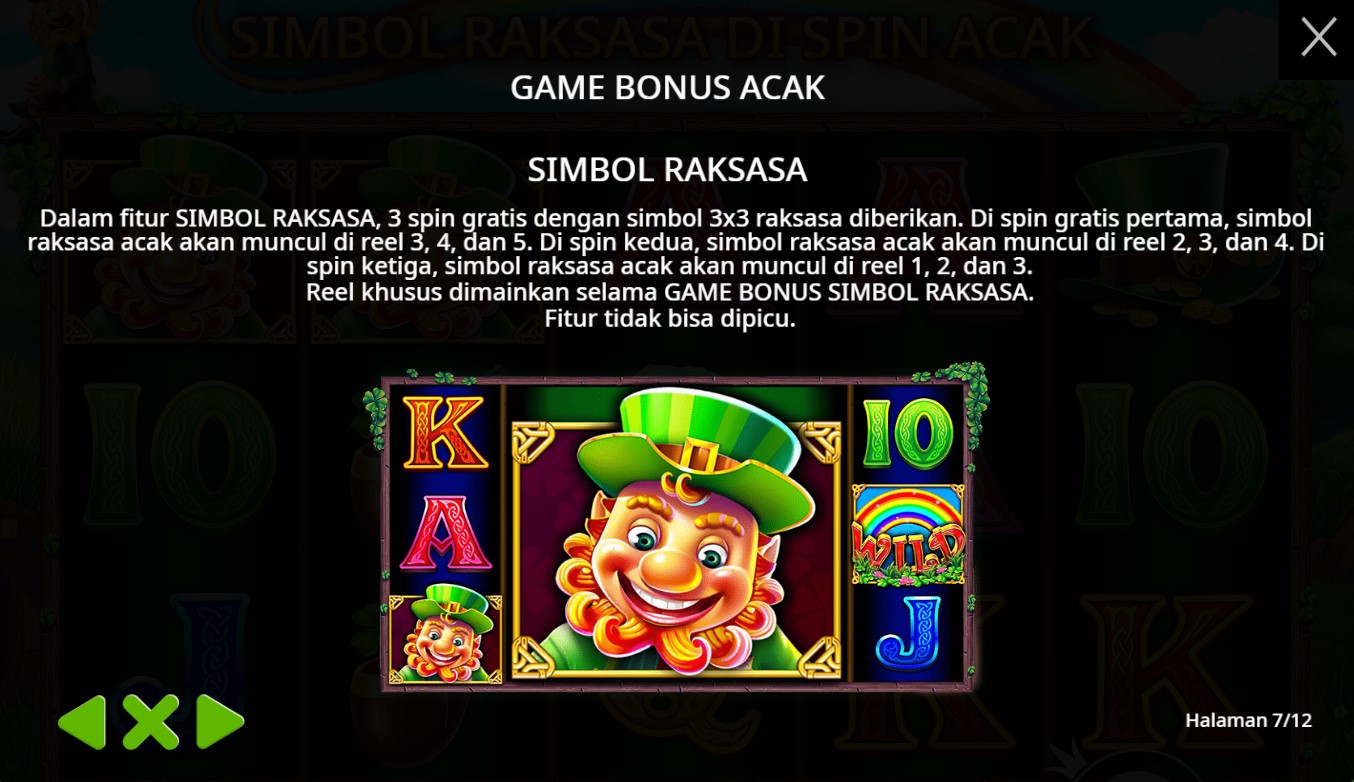Screen dimensions: 1354x782
Task: Click the 'Reel khusus dimainkan' sentence
Action: click(x=670, y=293)
